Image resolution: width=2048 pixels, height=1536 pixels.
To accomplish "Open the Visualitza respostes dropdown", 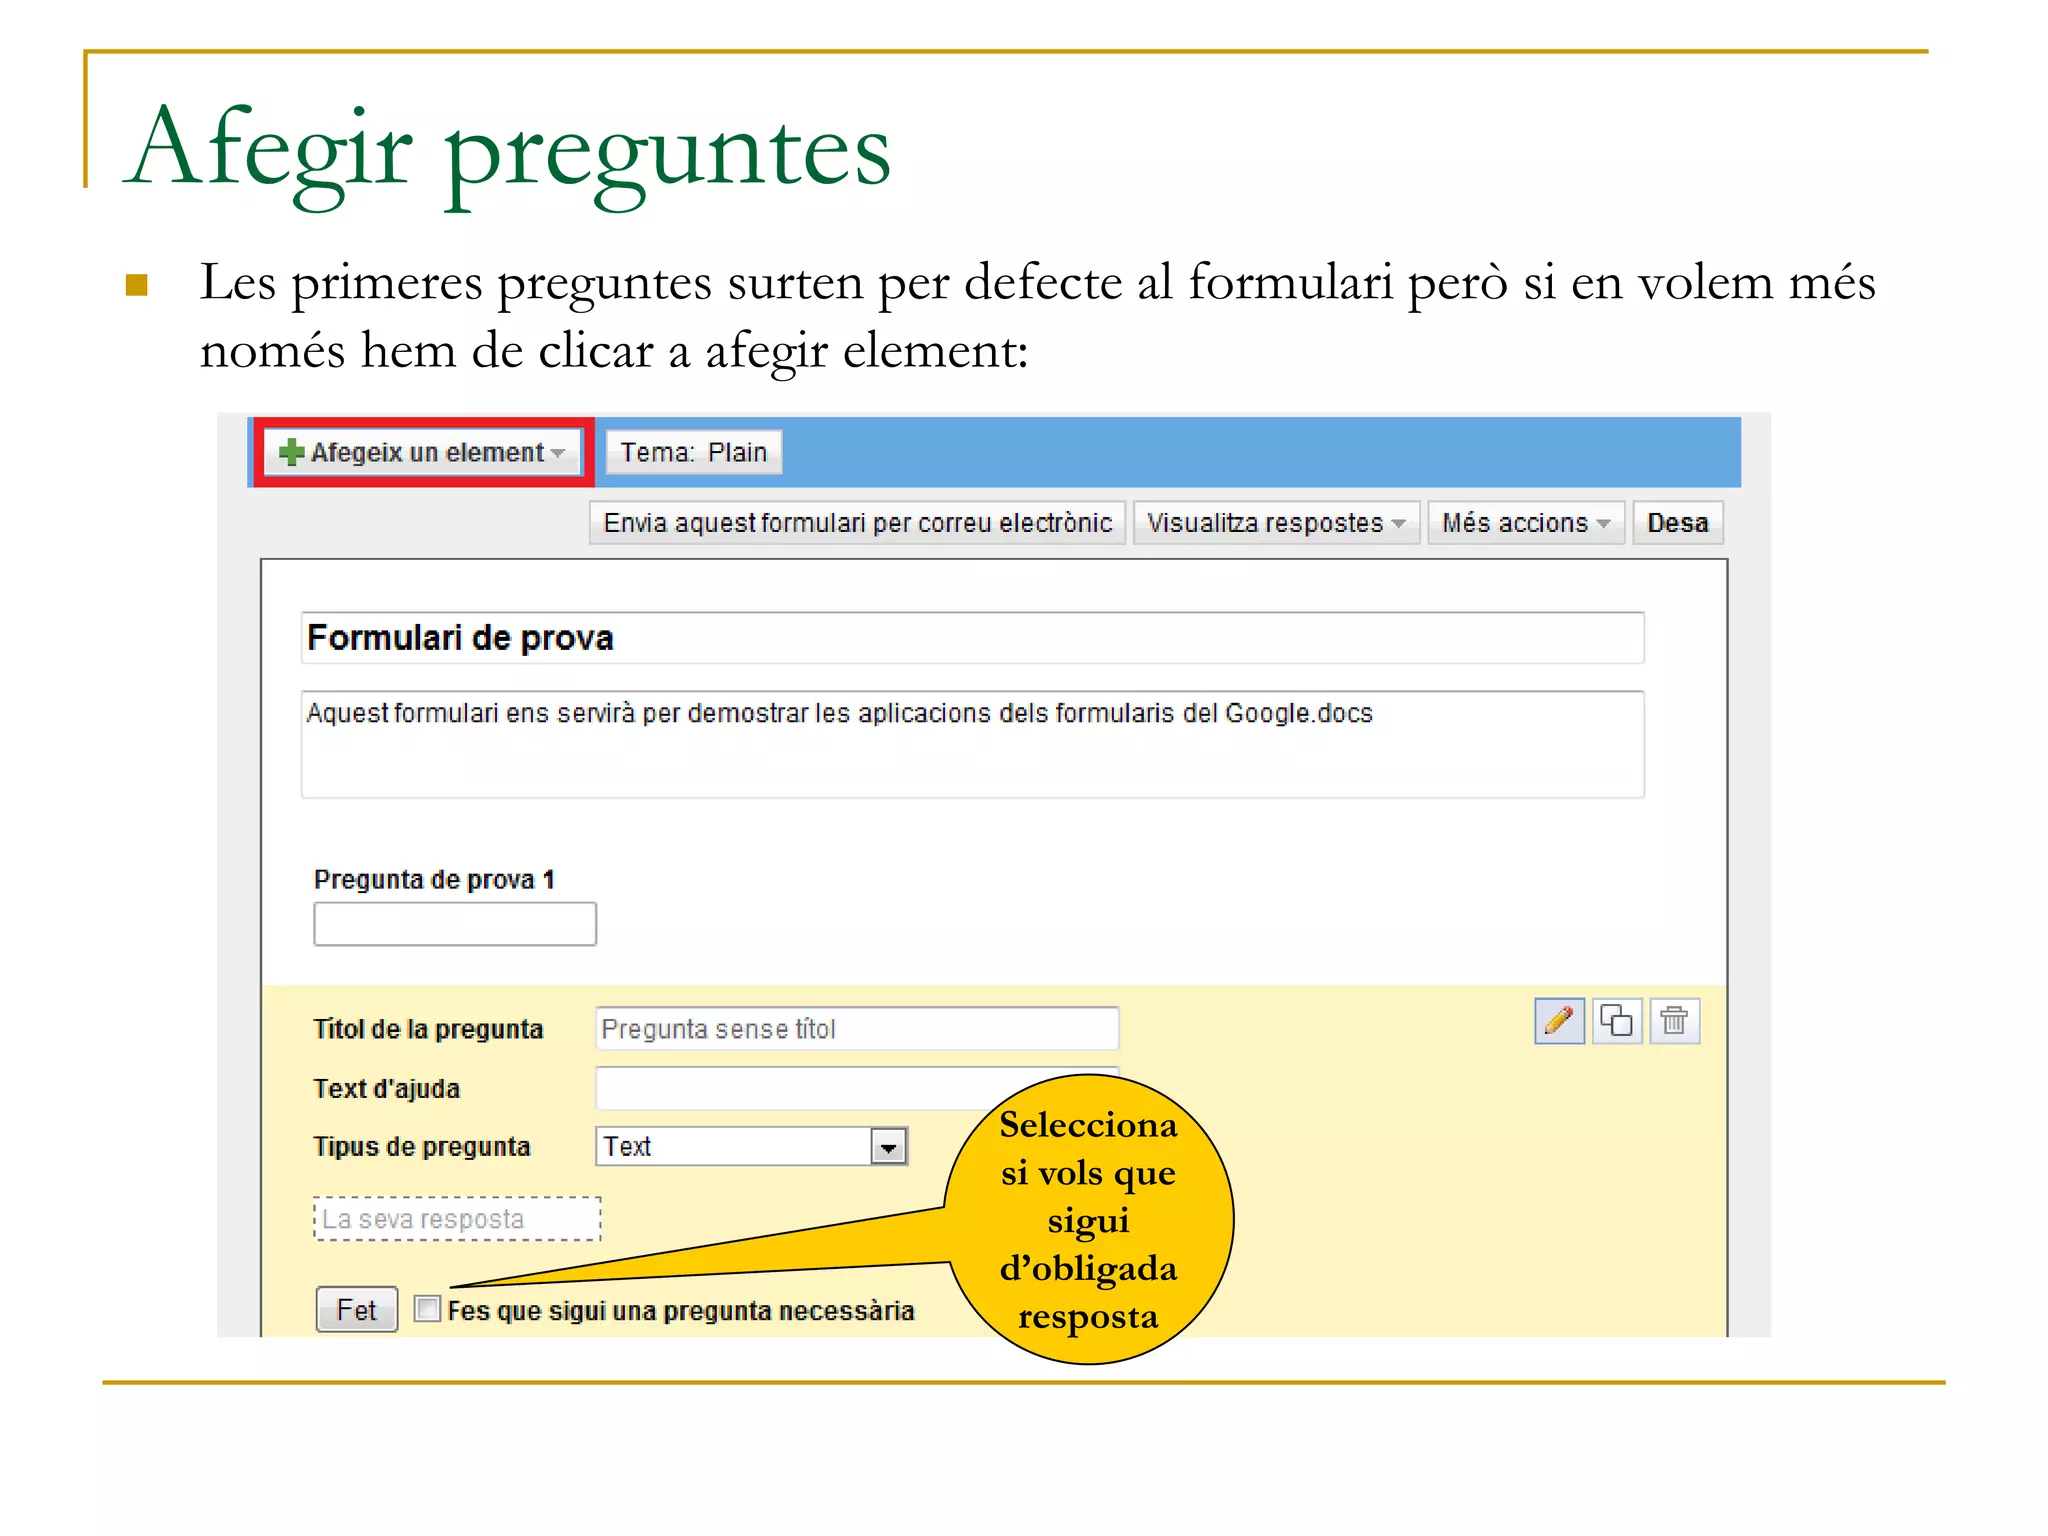I will [x=1276, y=523].
